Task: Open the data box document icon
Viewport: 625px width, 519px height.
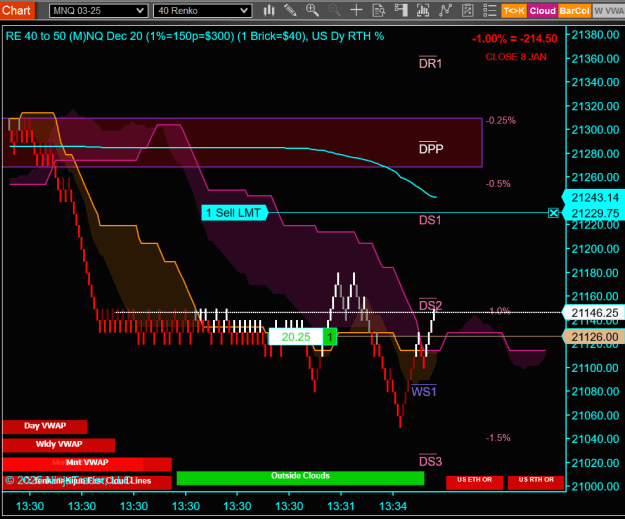Action: click(378, 10)
